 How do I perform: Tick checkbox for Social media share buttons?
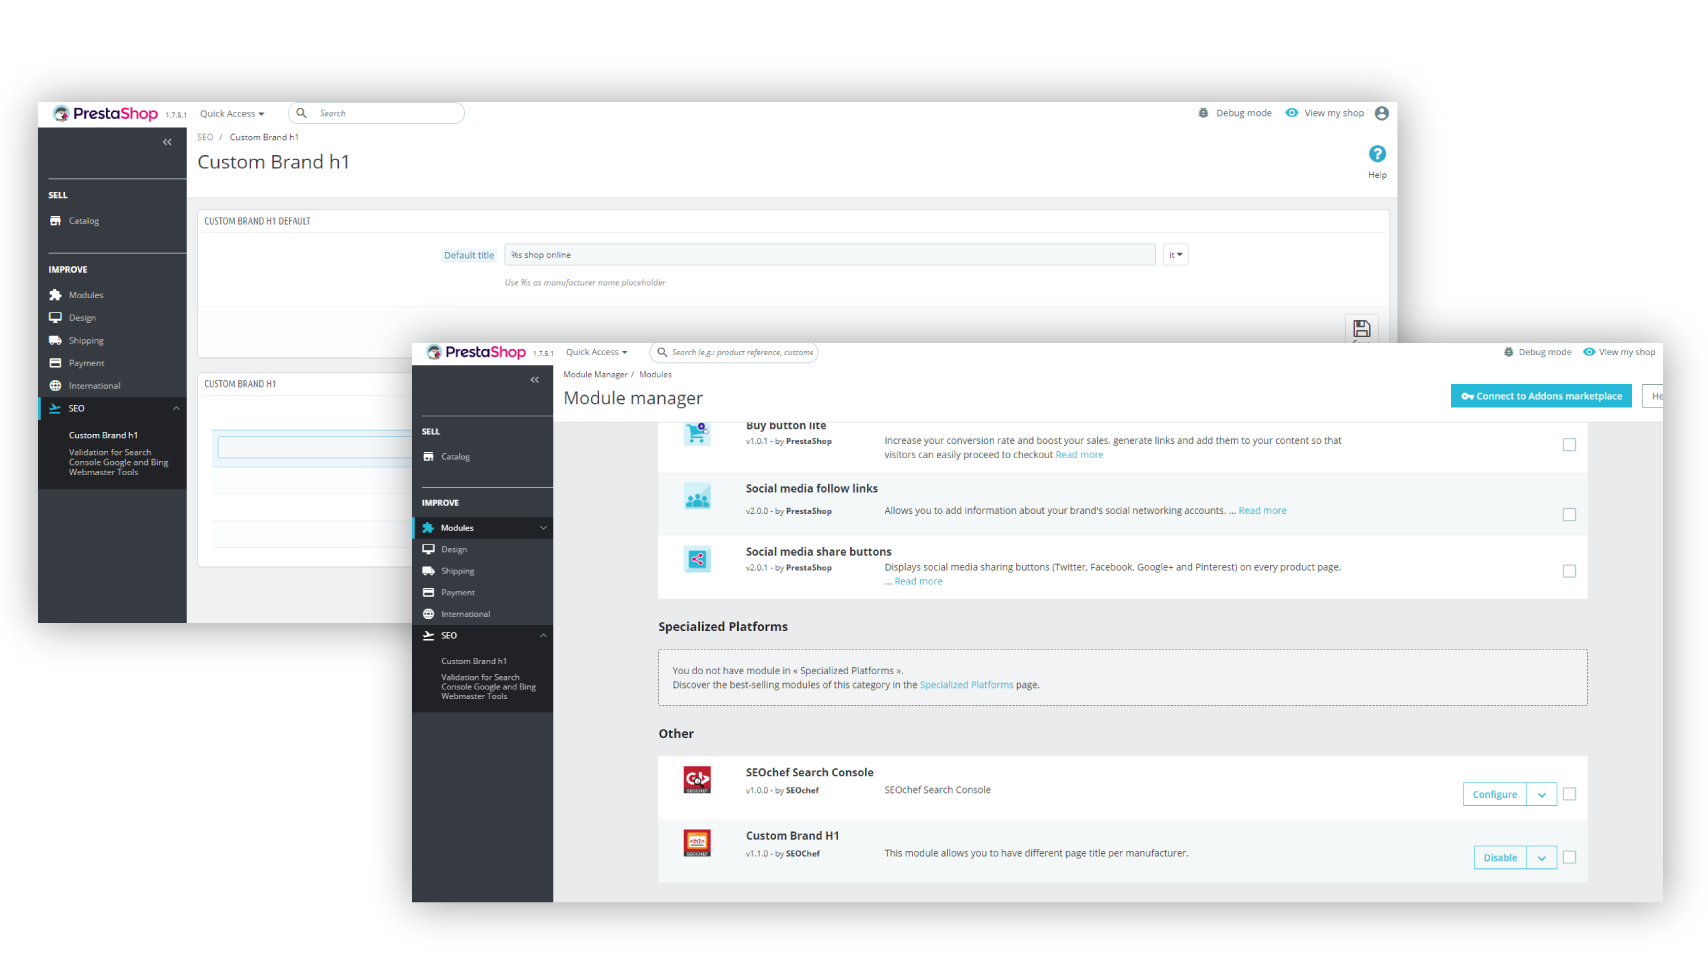[x=1569, y=572]
